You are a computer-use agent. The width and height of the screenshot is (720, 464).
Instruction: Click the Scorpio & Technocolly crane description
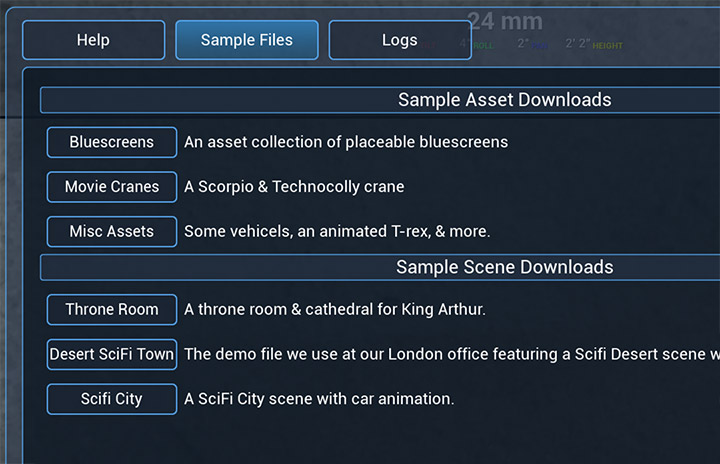click(x=294, y=187)
